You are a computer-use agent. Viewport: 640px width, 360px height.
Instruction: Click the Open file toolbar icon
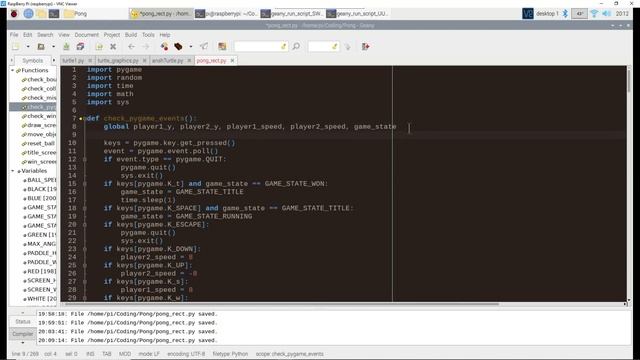click(x=41, y=47)
